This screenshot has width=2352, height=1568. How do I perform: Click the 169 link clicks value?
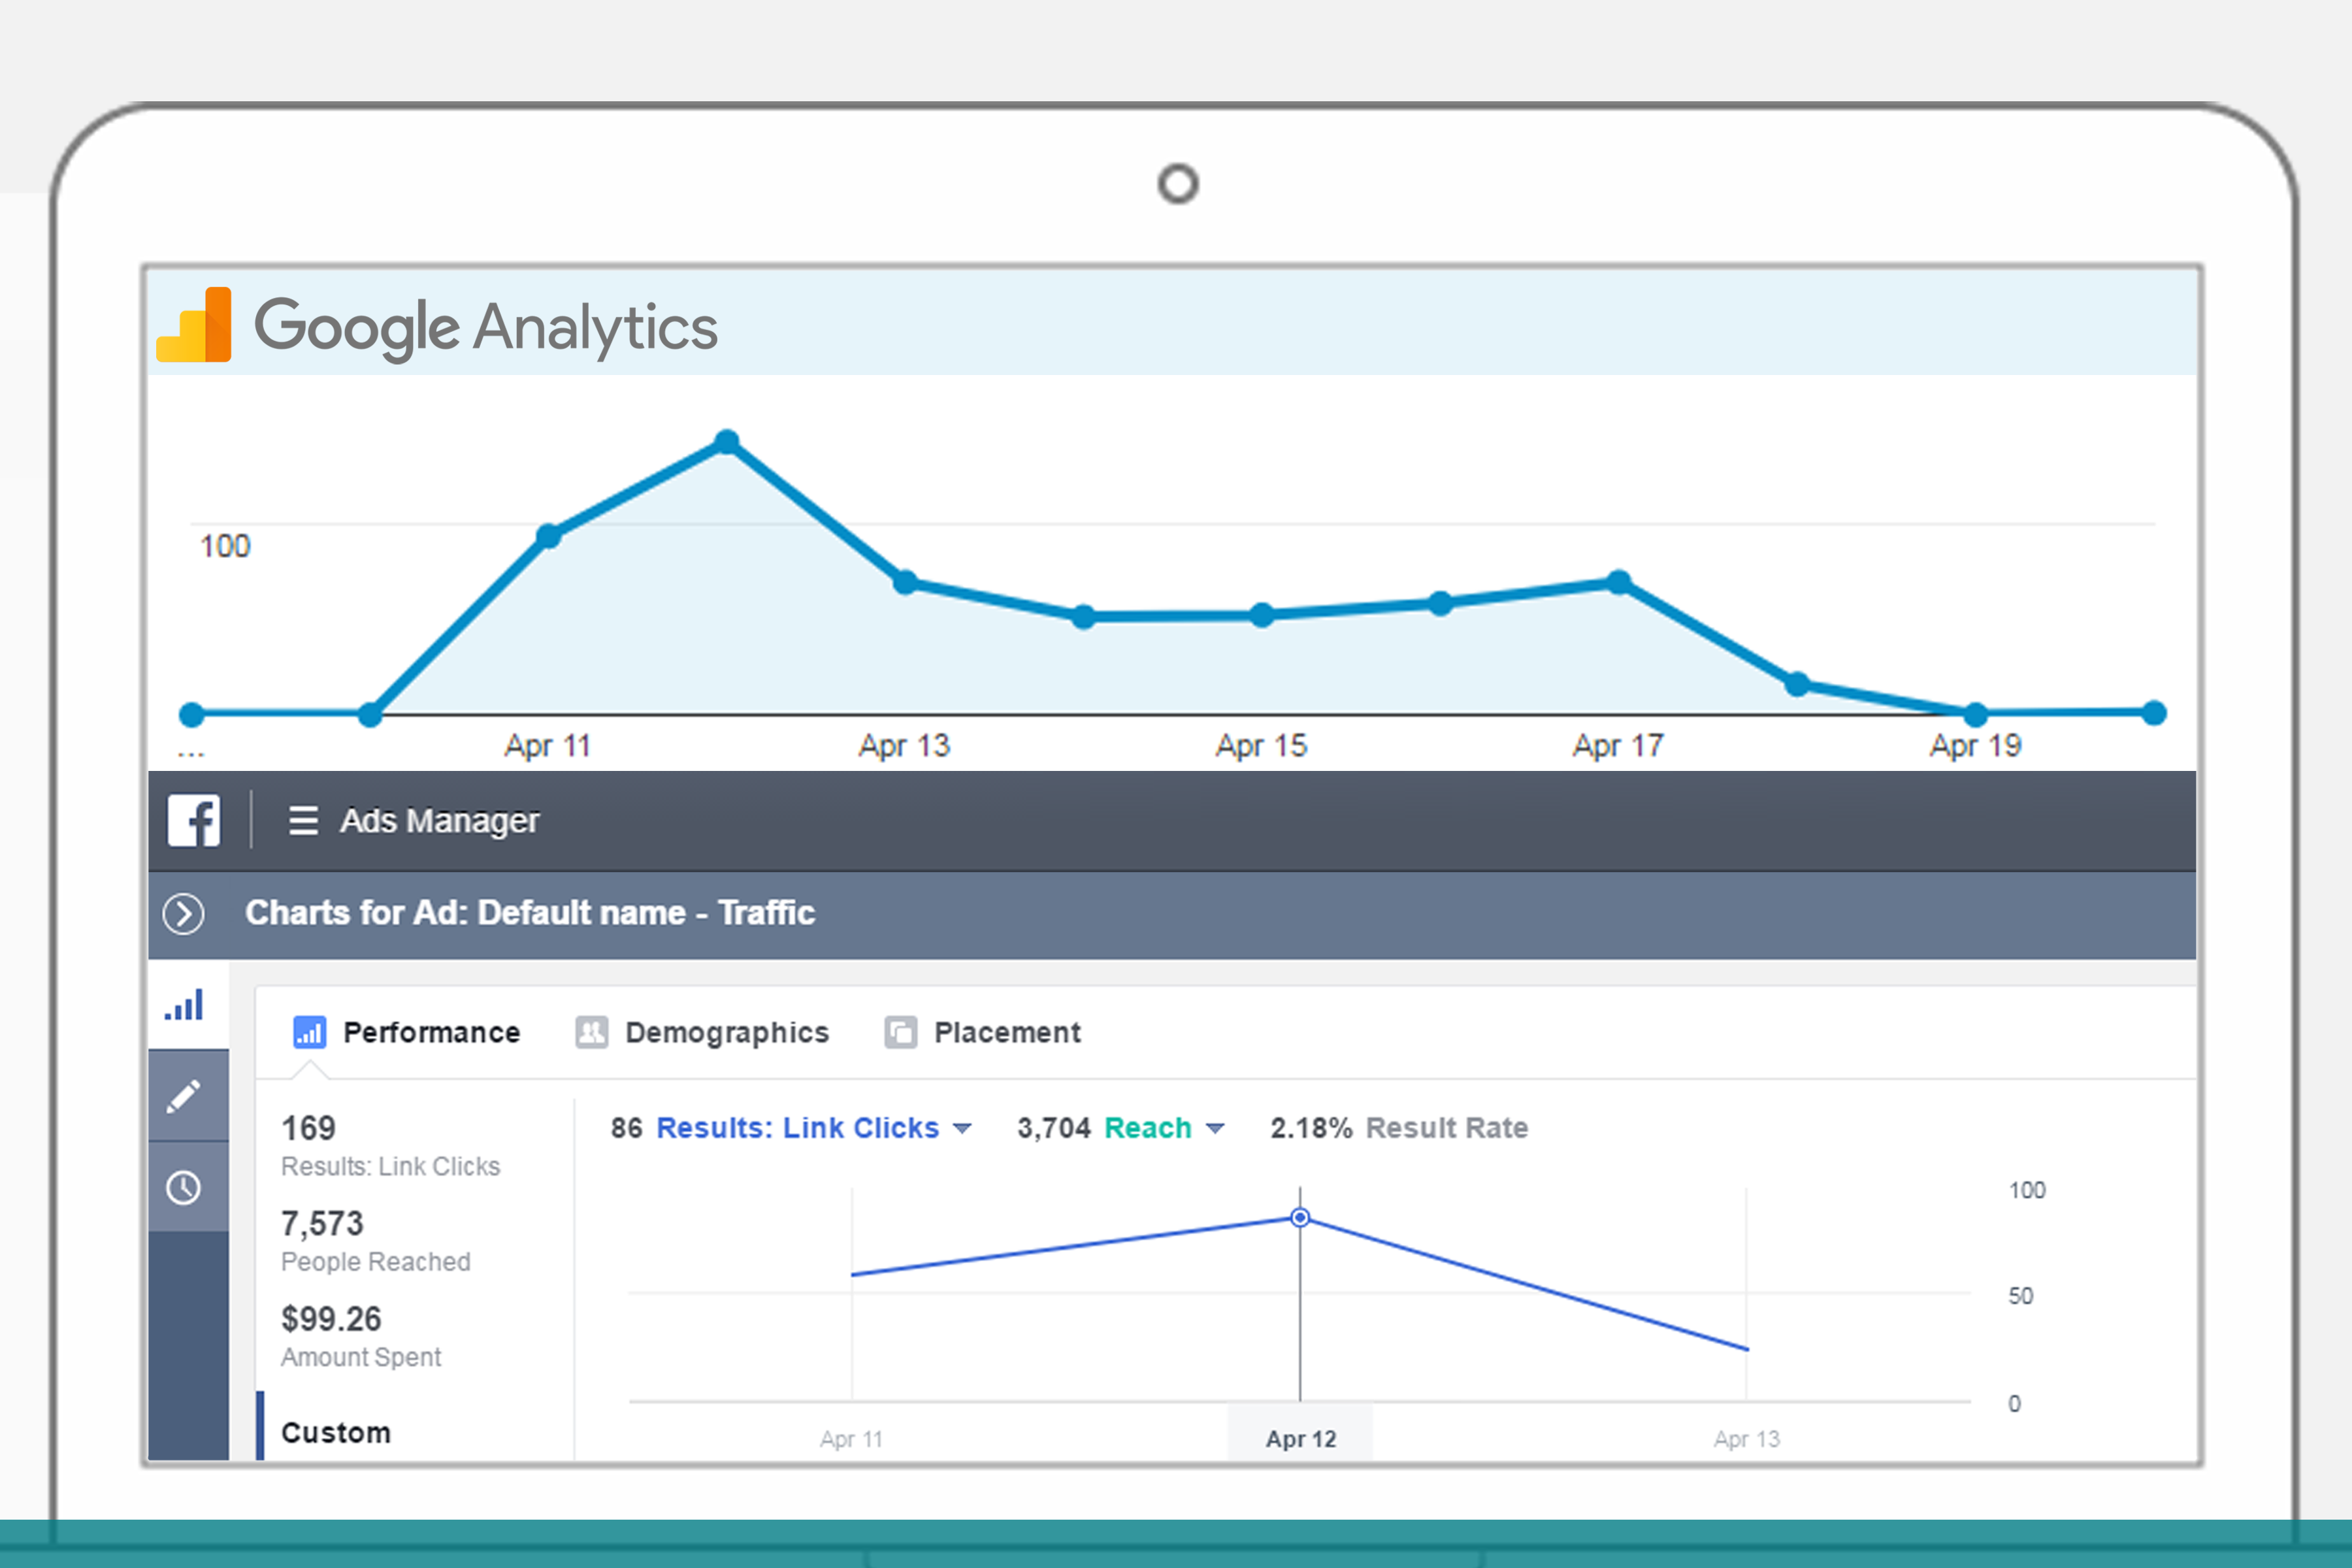click(x=308, y=1128)
